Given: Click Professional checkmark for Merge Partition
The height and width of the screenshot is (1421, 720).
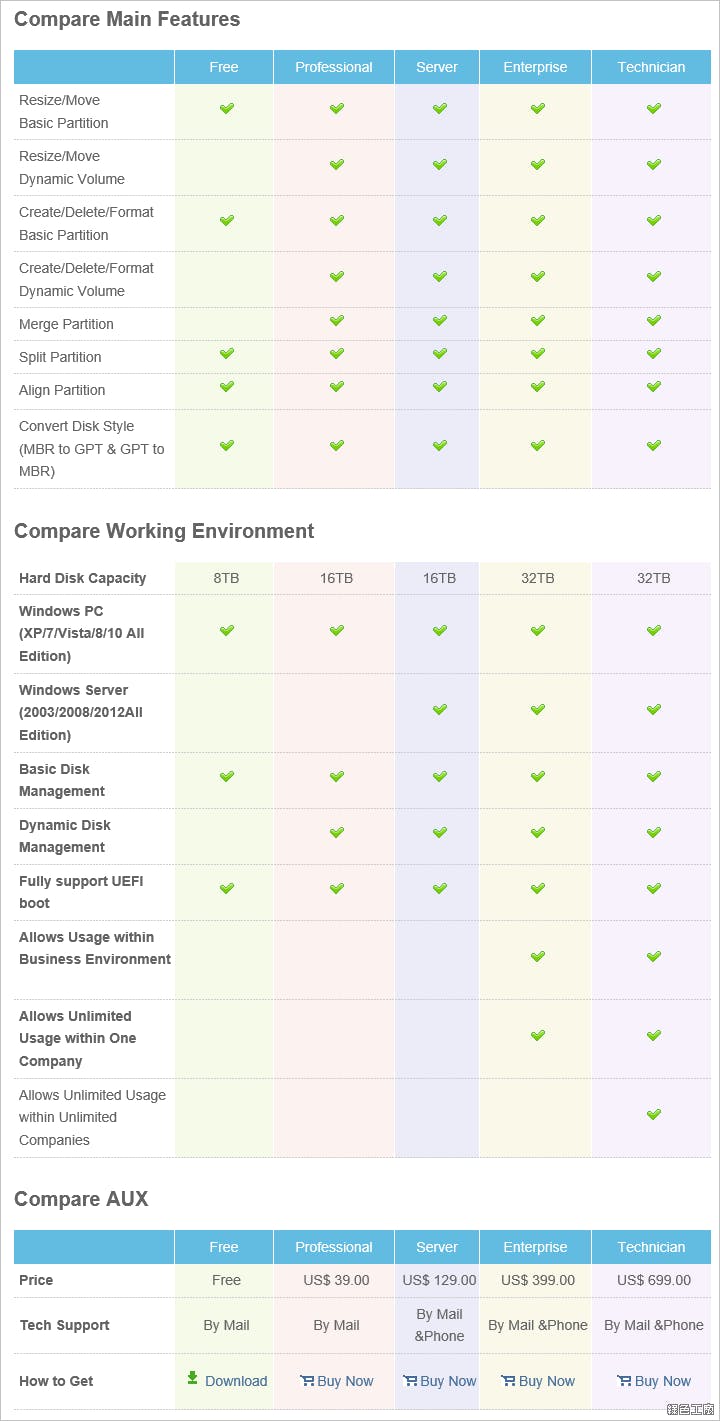Looking at the screenshot, I should coord(336,321).
